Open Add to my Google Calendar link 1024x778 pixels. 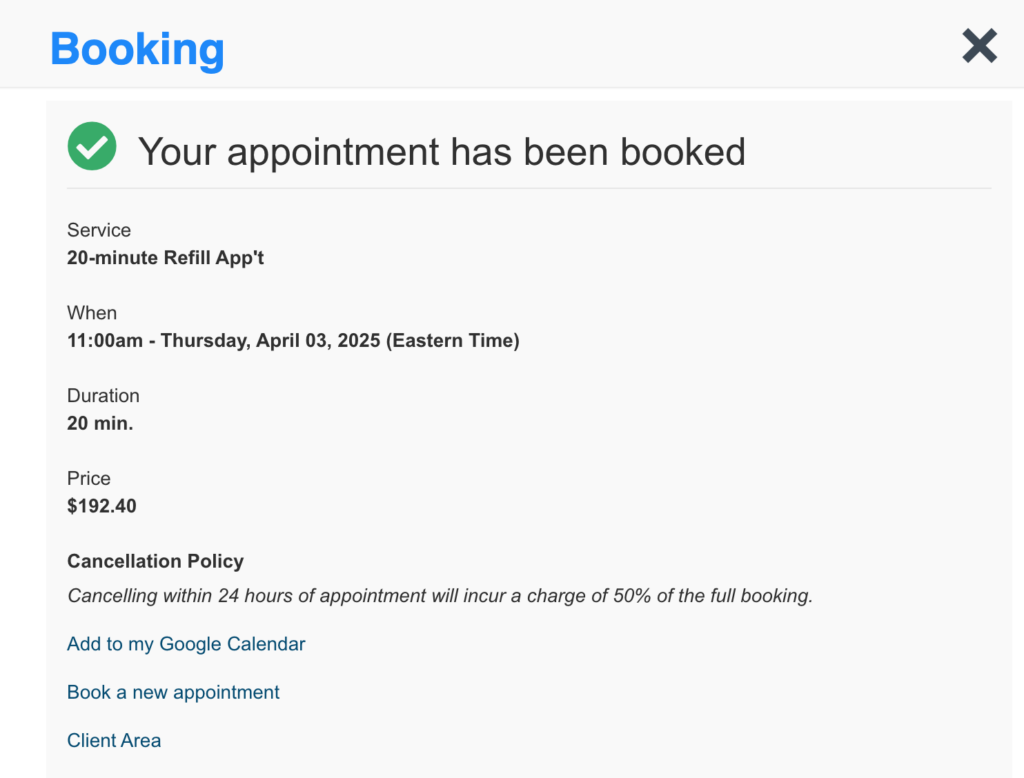coord(186,644)
